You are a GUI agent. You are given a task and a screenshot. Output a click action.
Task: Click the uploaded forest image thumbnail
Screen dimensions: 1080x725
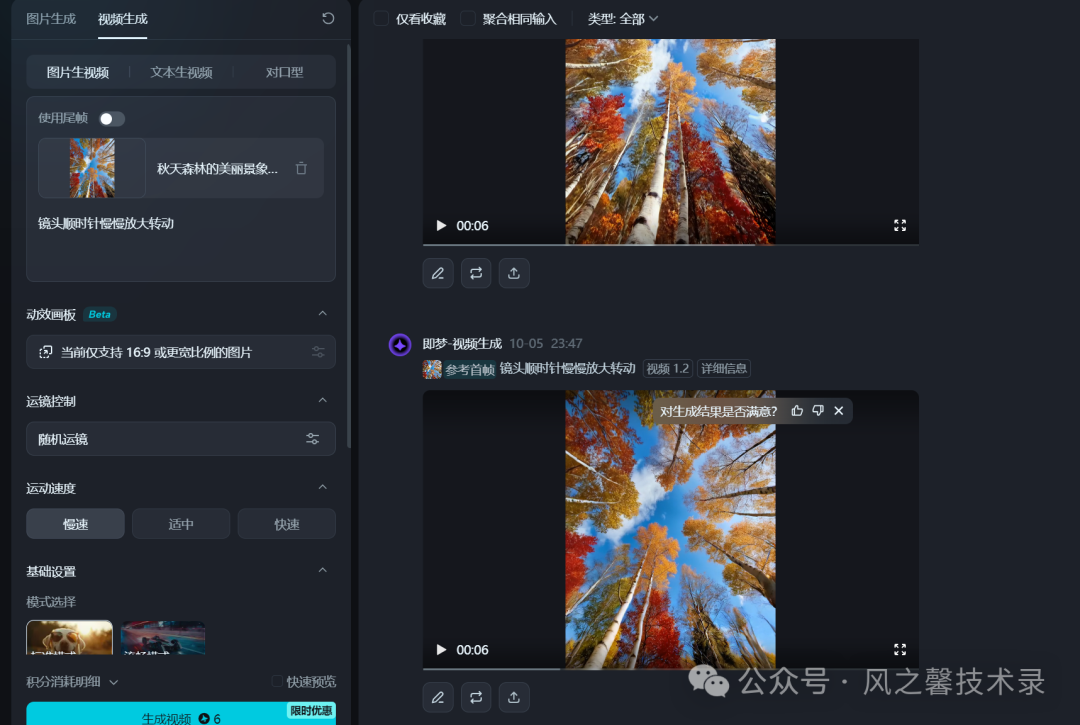[92, 168]
